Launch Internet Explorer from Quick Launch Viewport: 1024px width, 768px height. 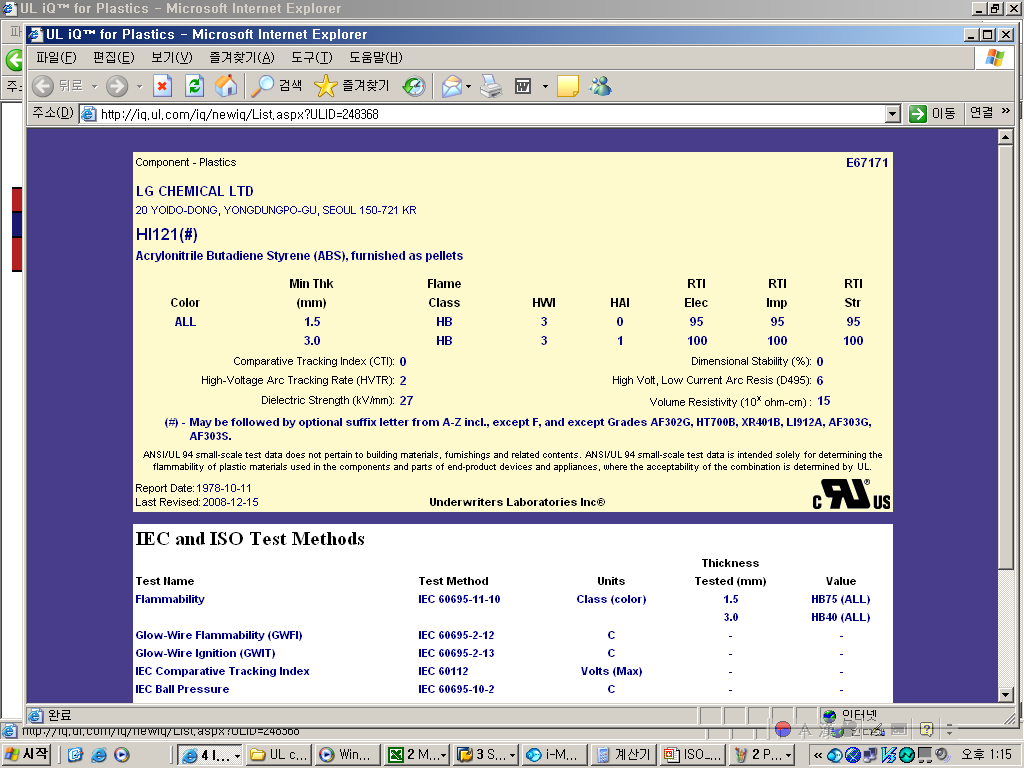tap(99, 755)
